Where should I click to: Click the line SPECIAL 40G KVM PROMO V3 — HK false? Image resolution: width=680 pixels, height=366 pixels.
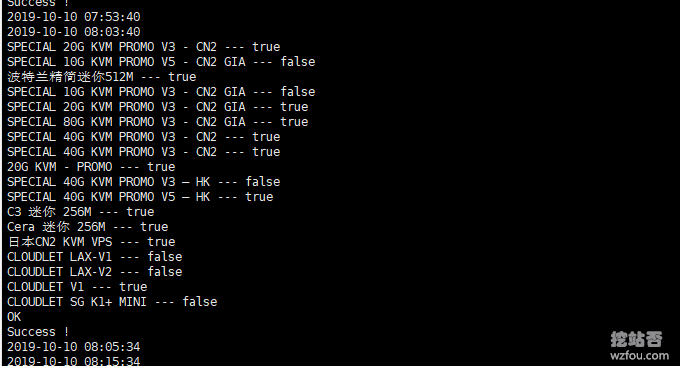point(144,182)
